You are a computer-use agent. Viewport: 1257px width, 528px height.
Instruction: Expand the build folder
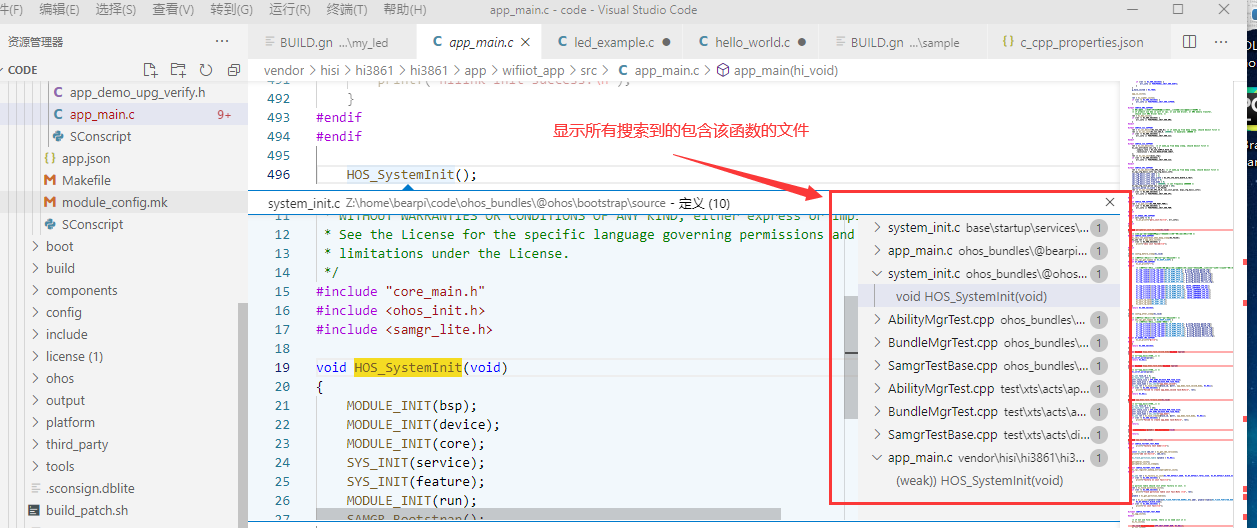(60, 268)
